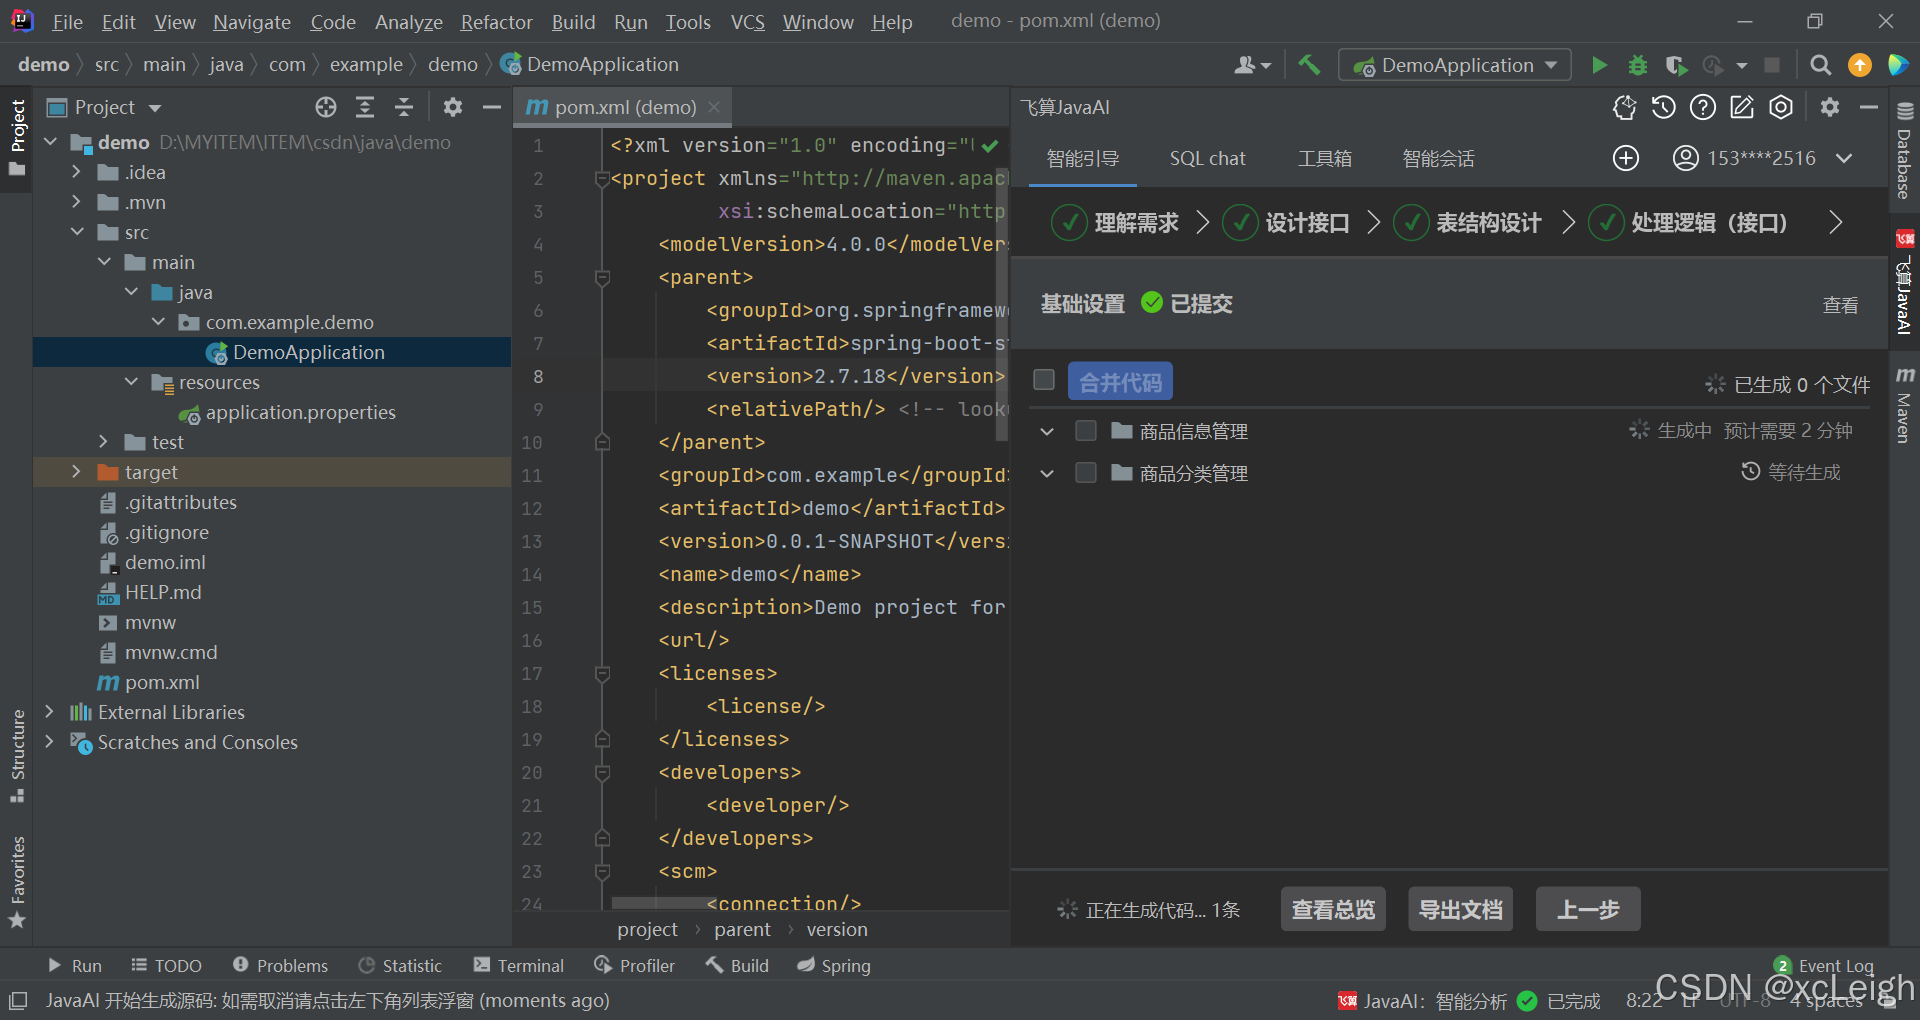Click the plus circle new session icon
1920x1020 pixels.
pyautogui.click(x=1626, y=158)
